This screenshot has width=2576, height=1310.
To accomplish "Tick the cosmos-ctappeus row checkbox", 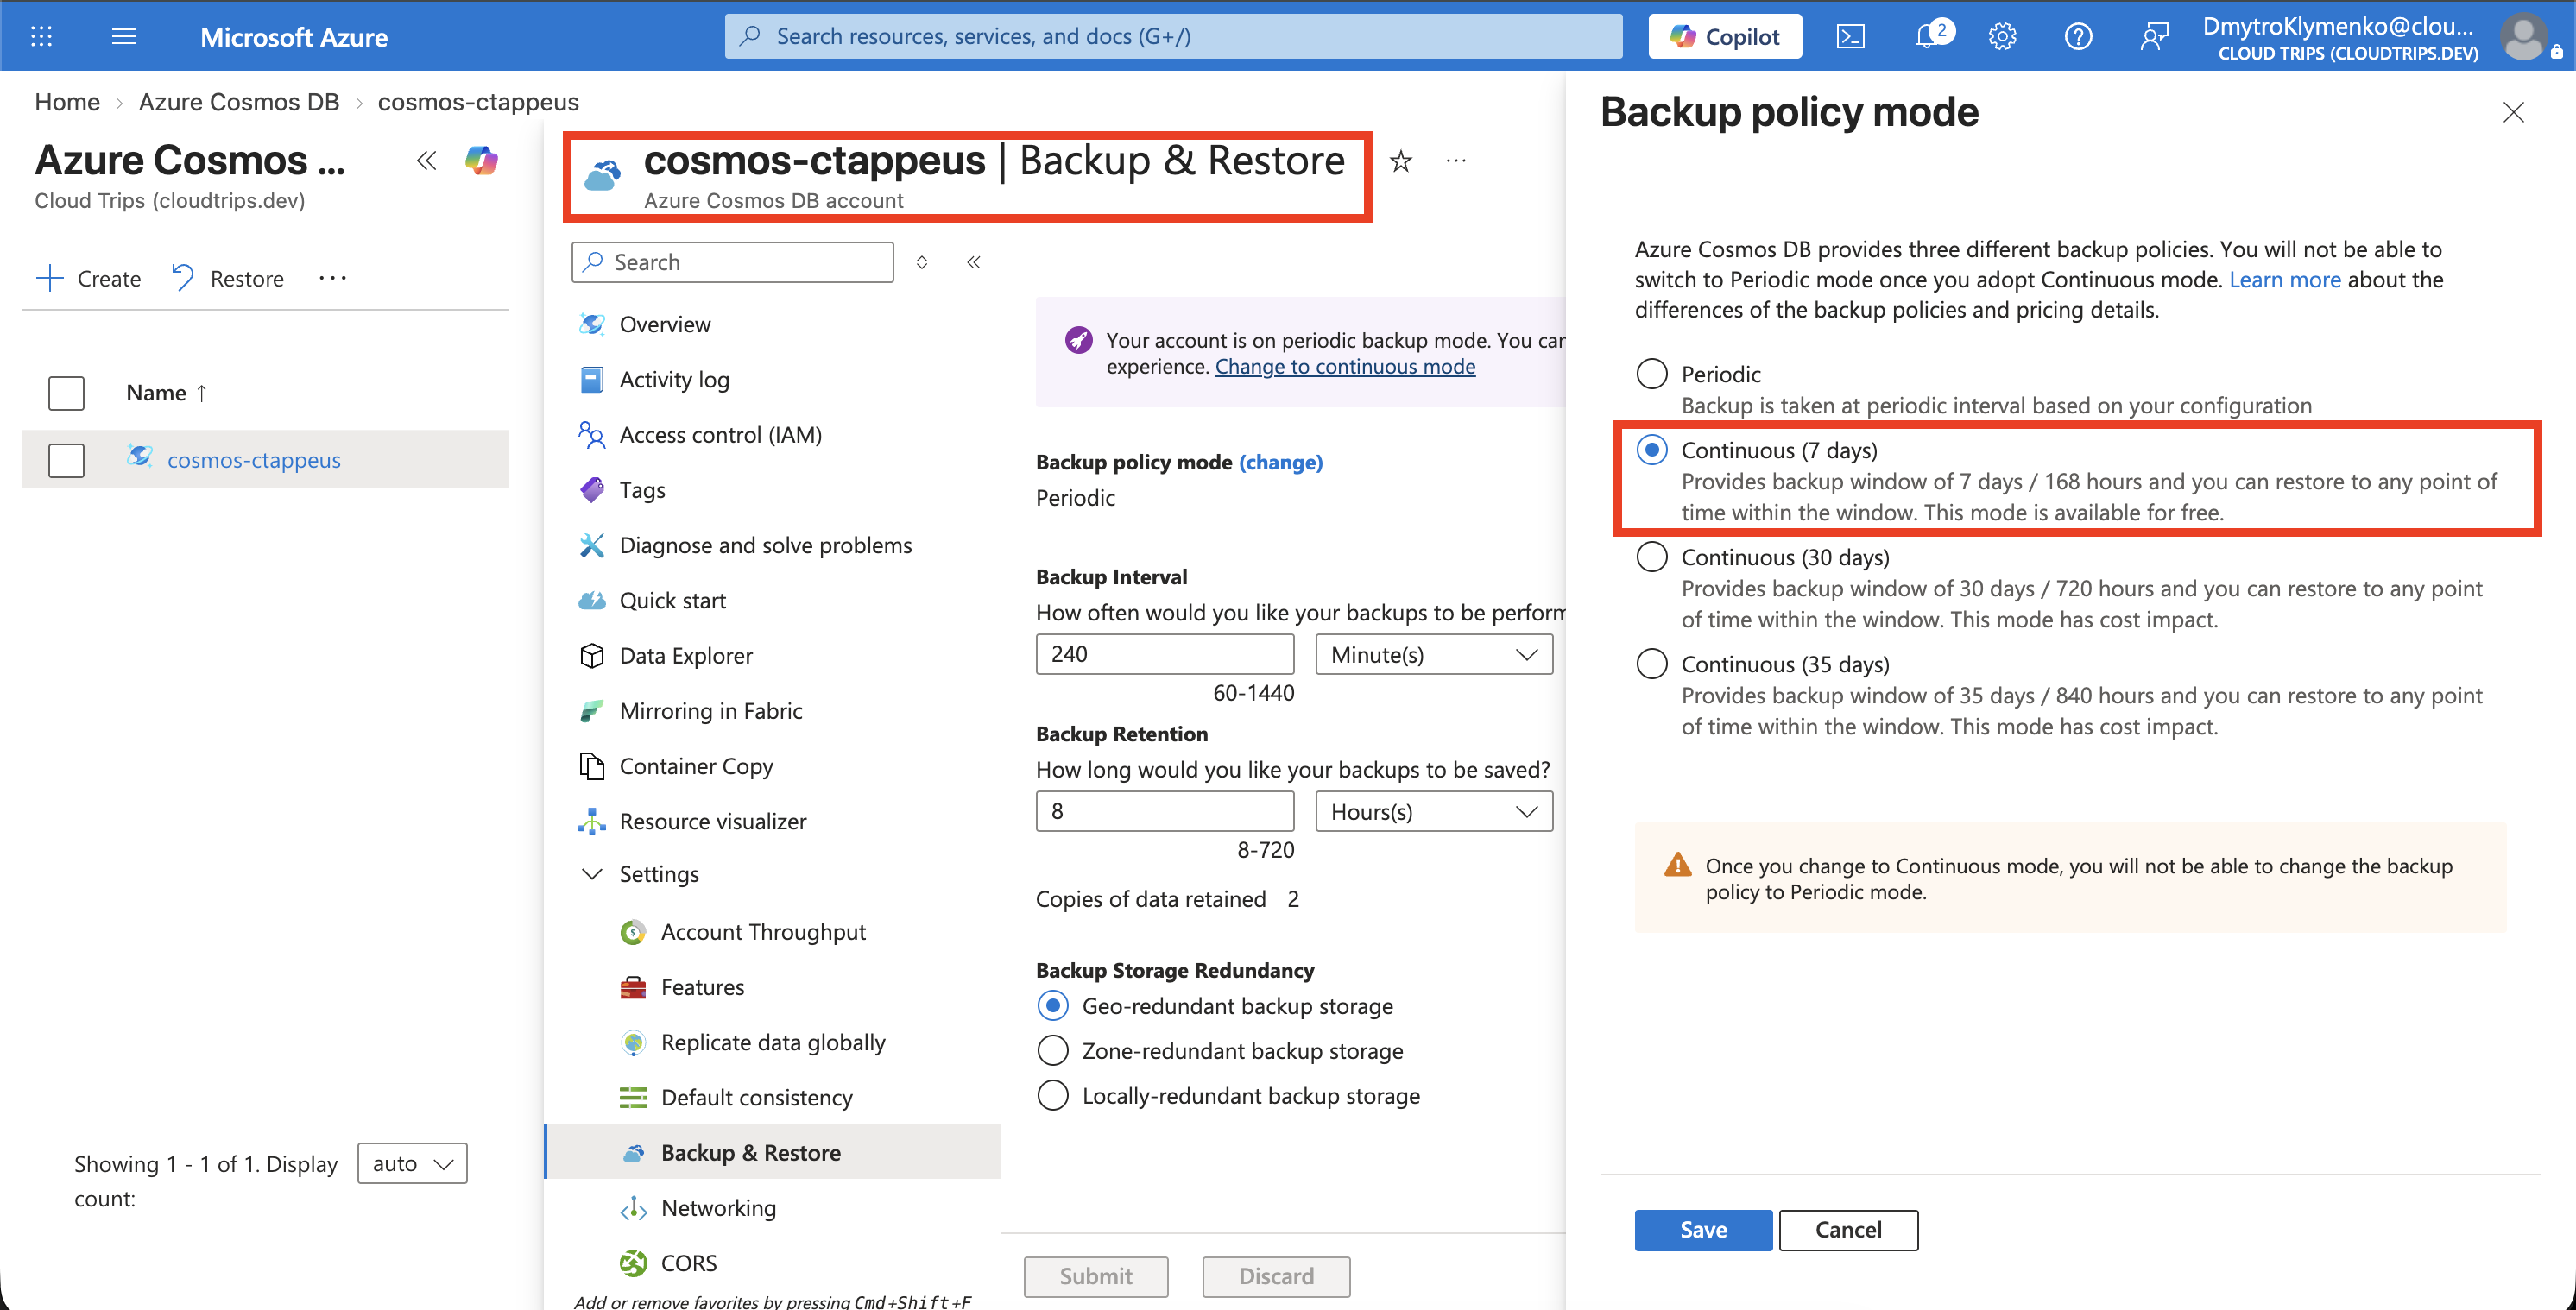I will 66,460.
